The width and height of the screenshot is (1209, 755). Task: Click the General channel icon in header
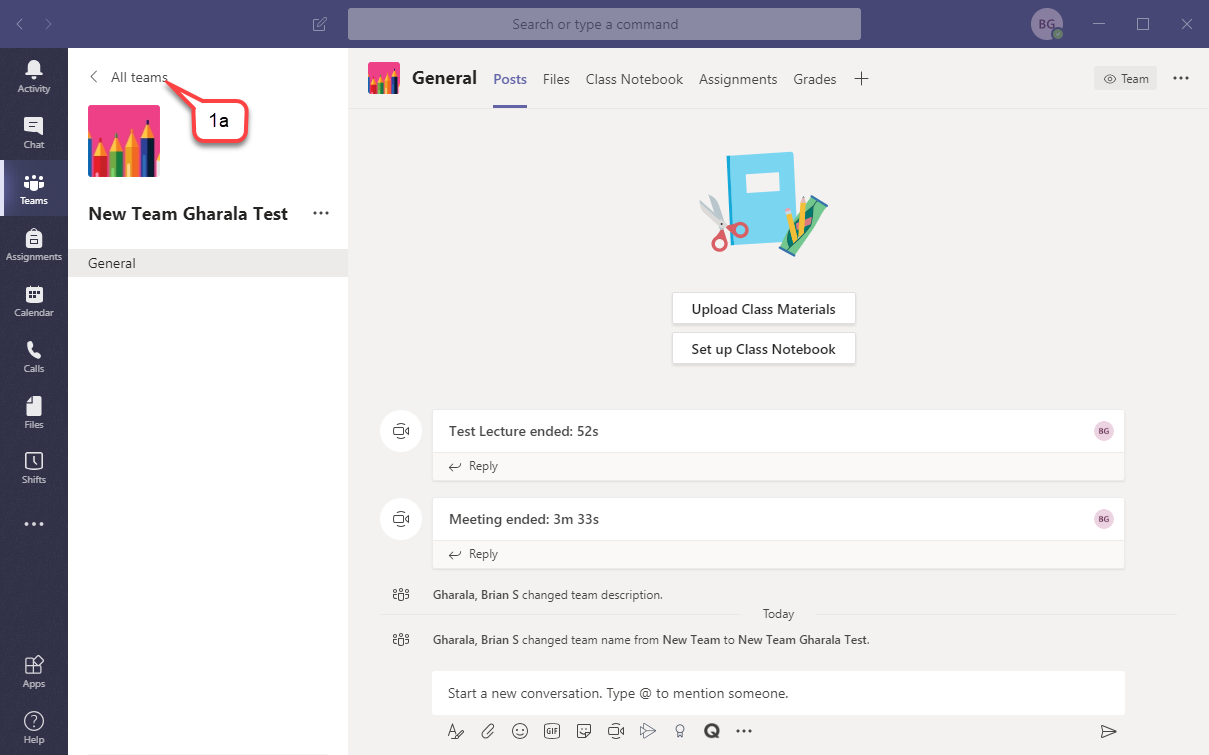384,78
